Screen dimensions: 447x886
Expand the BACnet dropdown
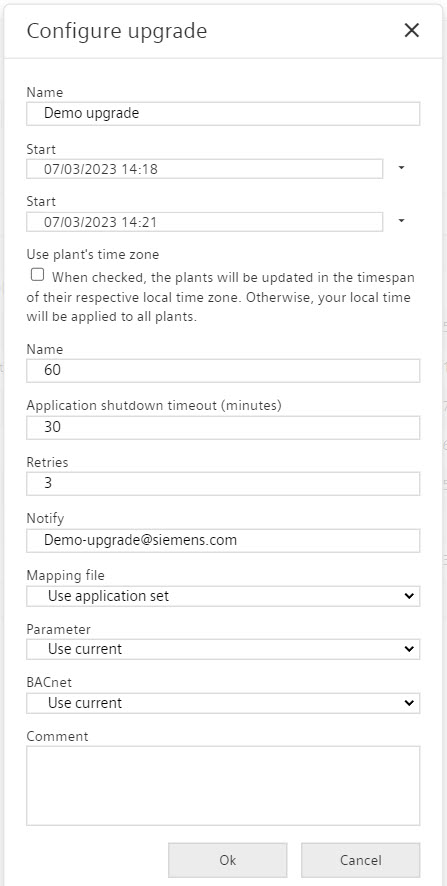(223, 703)
